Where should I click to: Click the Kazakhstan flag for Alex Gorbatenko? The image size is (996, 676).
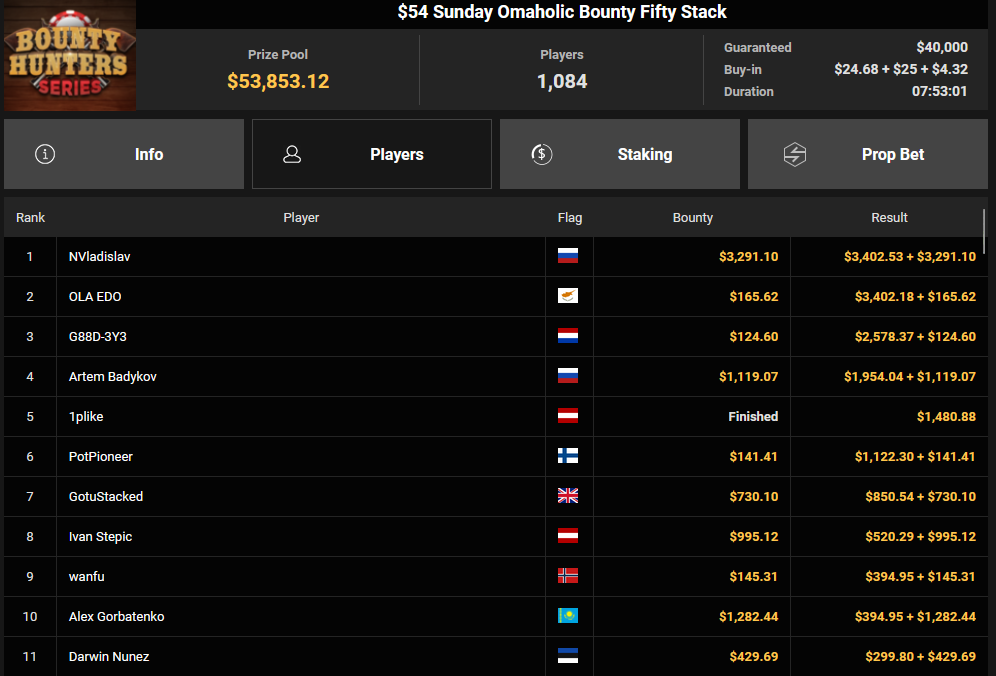click(x=568, y=616)
